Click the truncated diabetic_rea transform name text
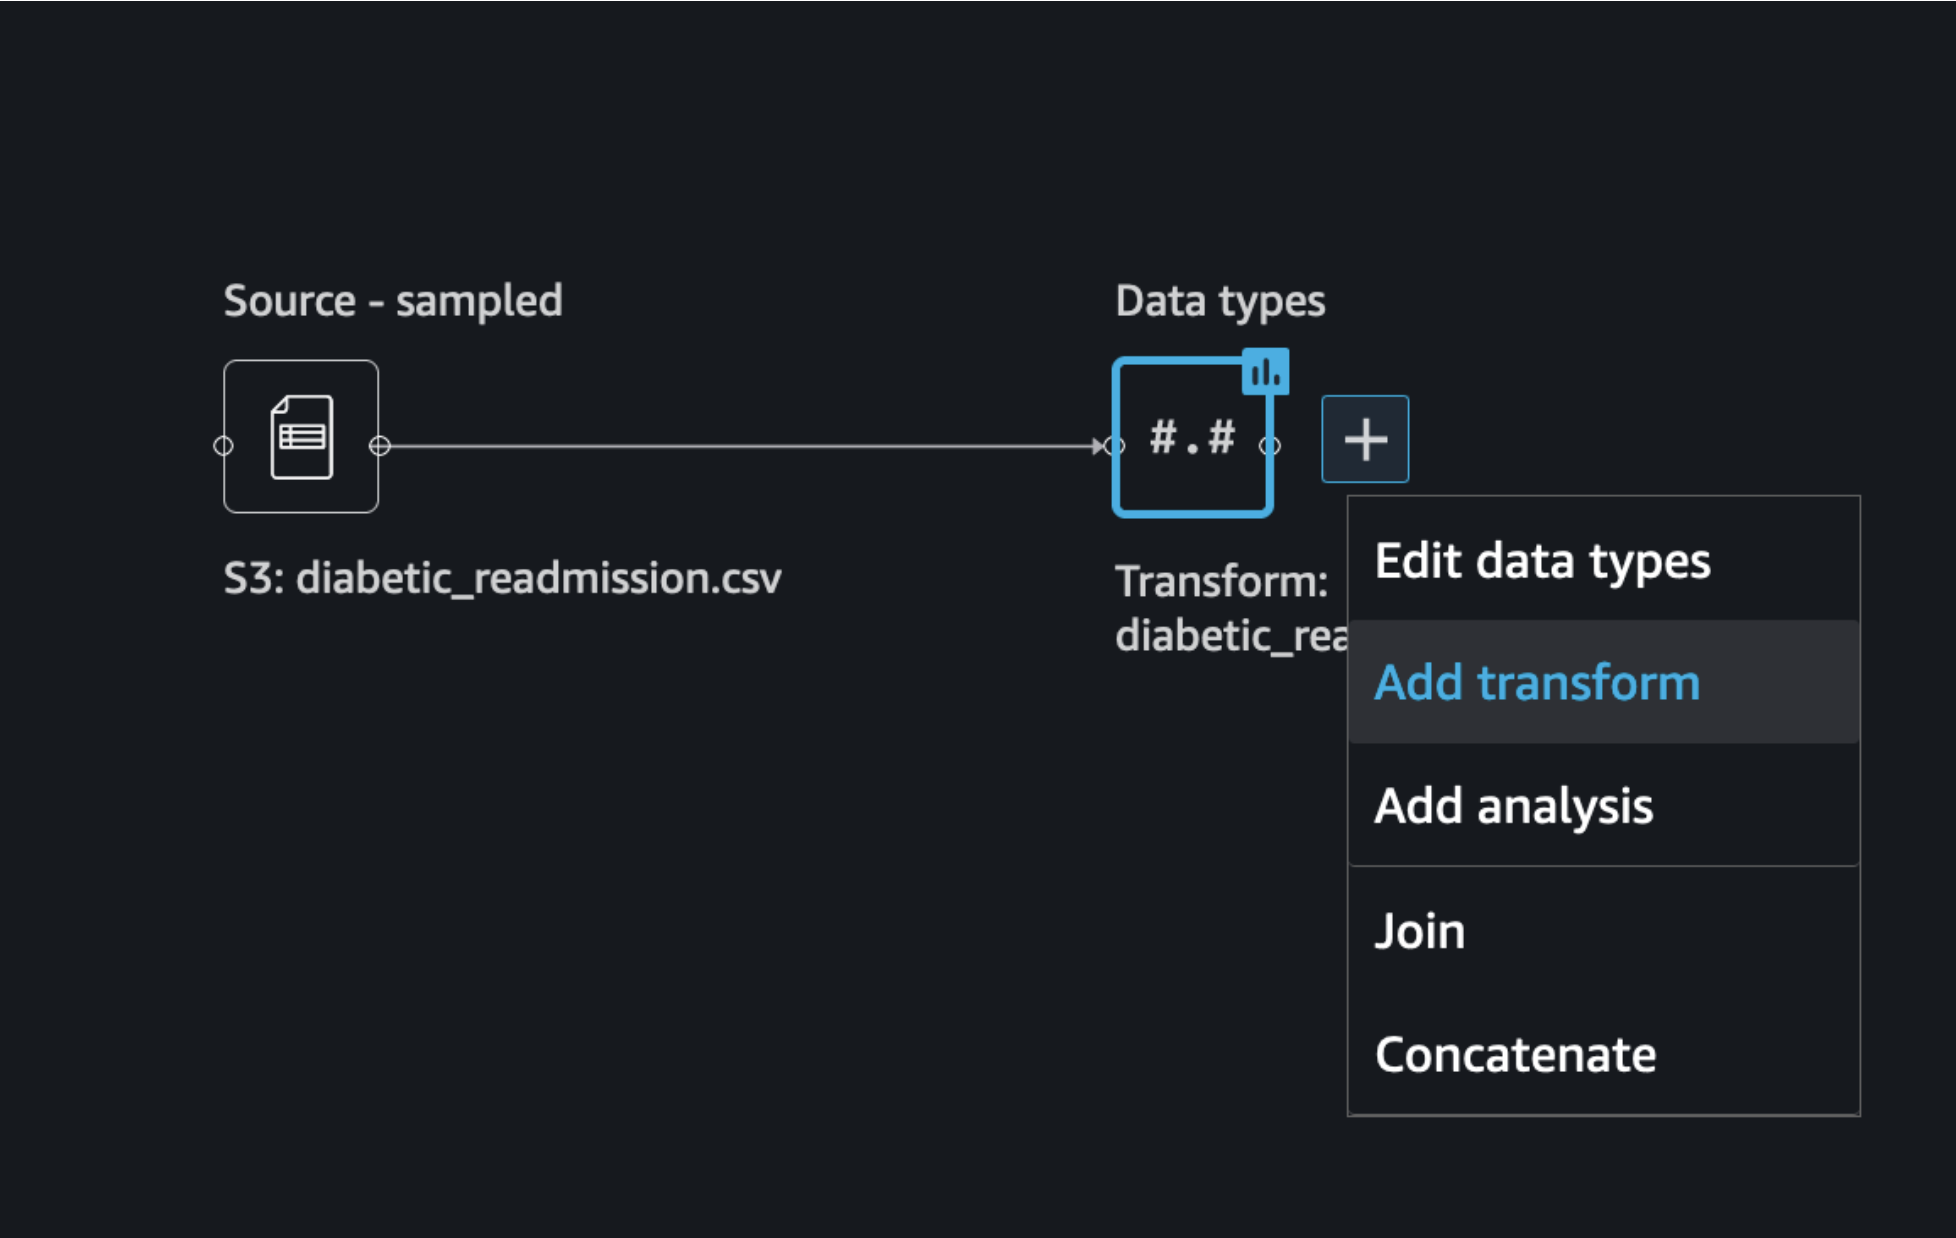The width and height of the screenshot is (1956, 1238). tap(1232, 635)
